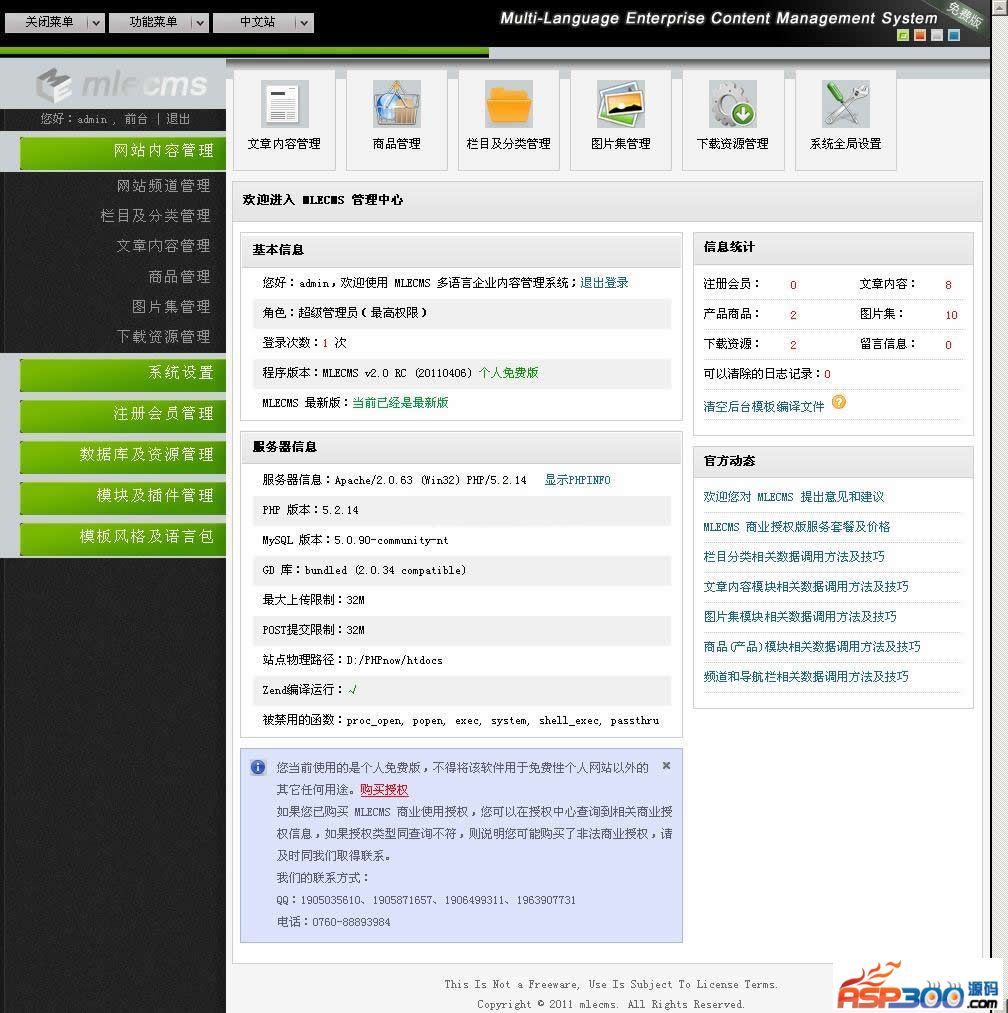This screenshot has width=1008, height=1013.
Task: Open the picture gallery management icon
Action: (x=621, y=105)
